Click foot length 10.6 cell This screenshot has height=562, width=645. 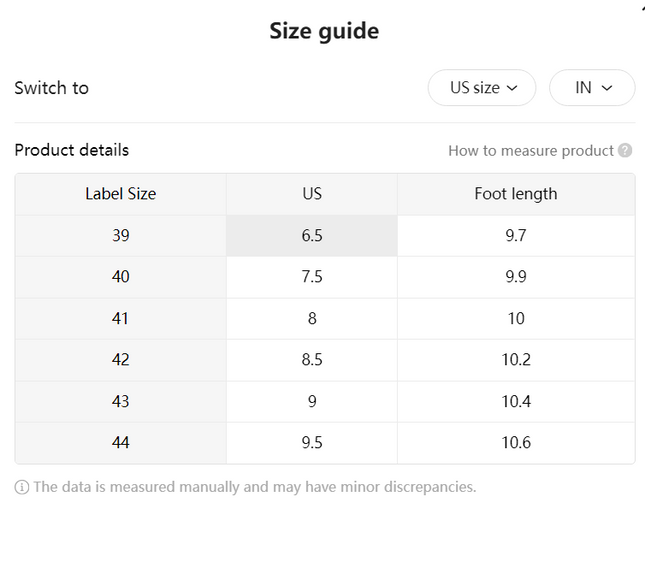pyautogui.click(x=516, y=443)
